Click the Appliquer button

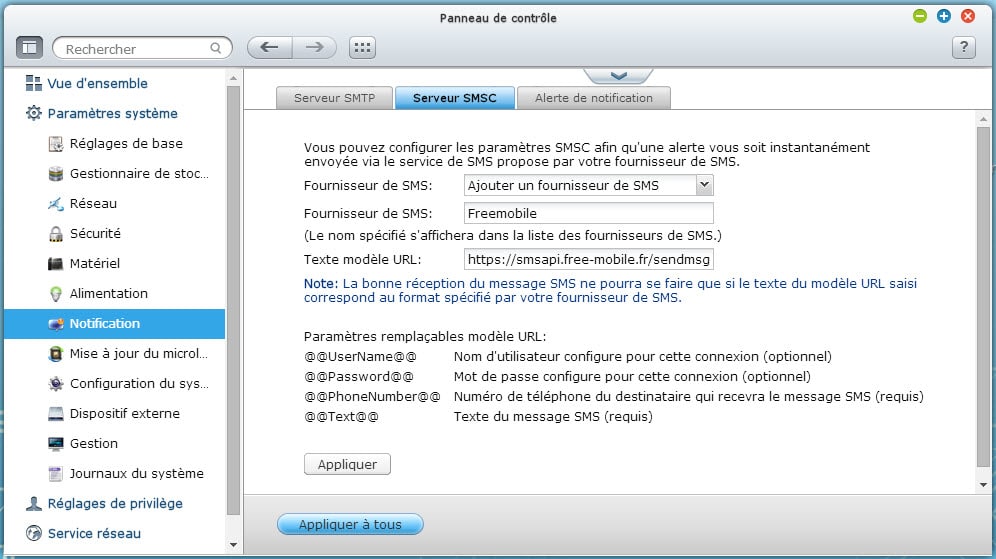pyautogui.click(x=347, y=465)
